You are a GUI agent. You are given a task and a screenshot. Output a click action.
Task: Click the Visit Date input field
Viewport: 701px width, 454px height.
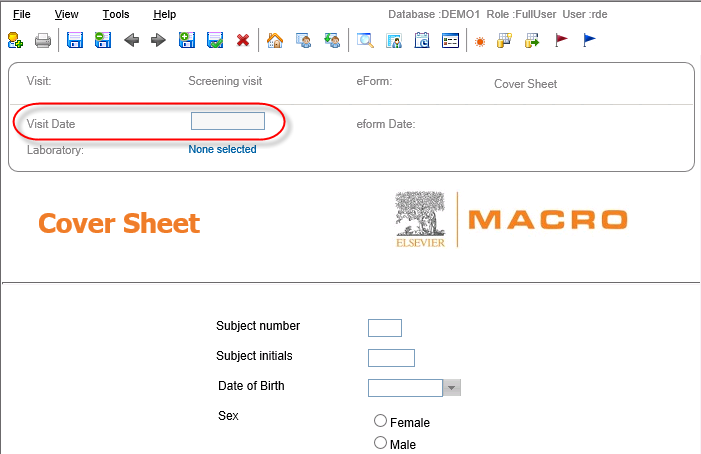tap(228, 121)
